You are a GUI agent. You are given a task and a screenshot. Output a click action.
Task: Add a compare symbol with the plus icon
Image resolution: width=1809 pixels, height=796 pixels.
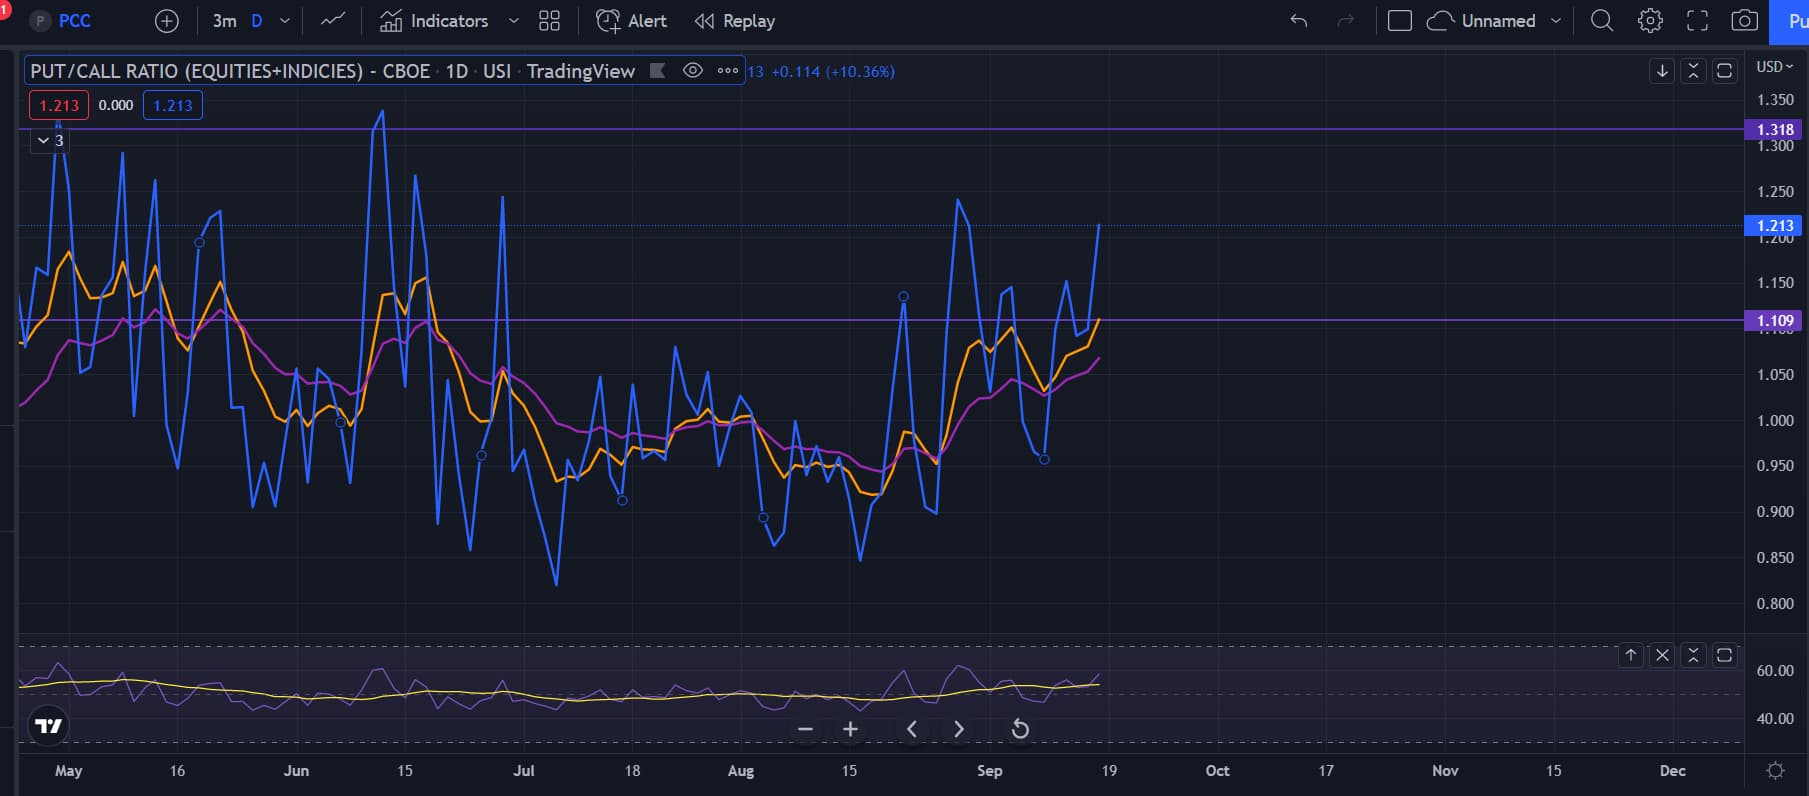tap(167, 21)
